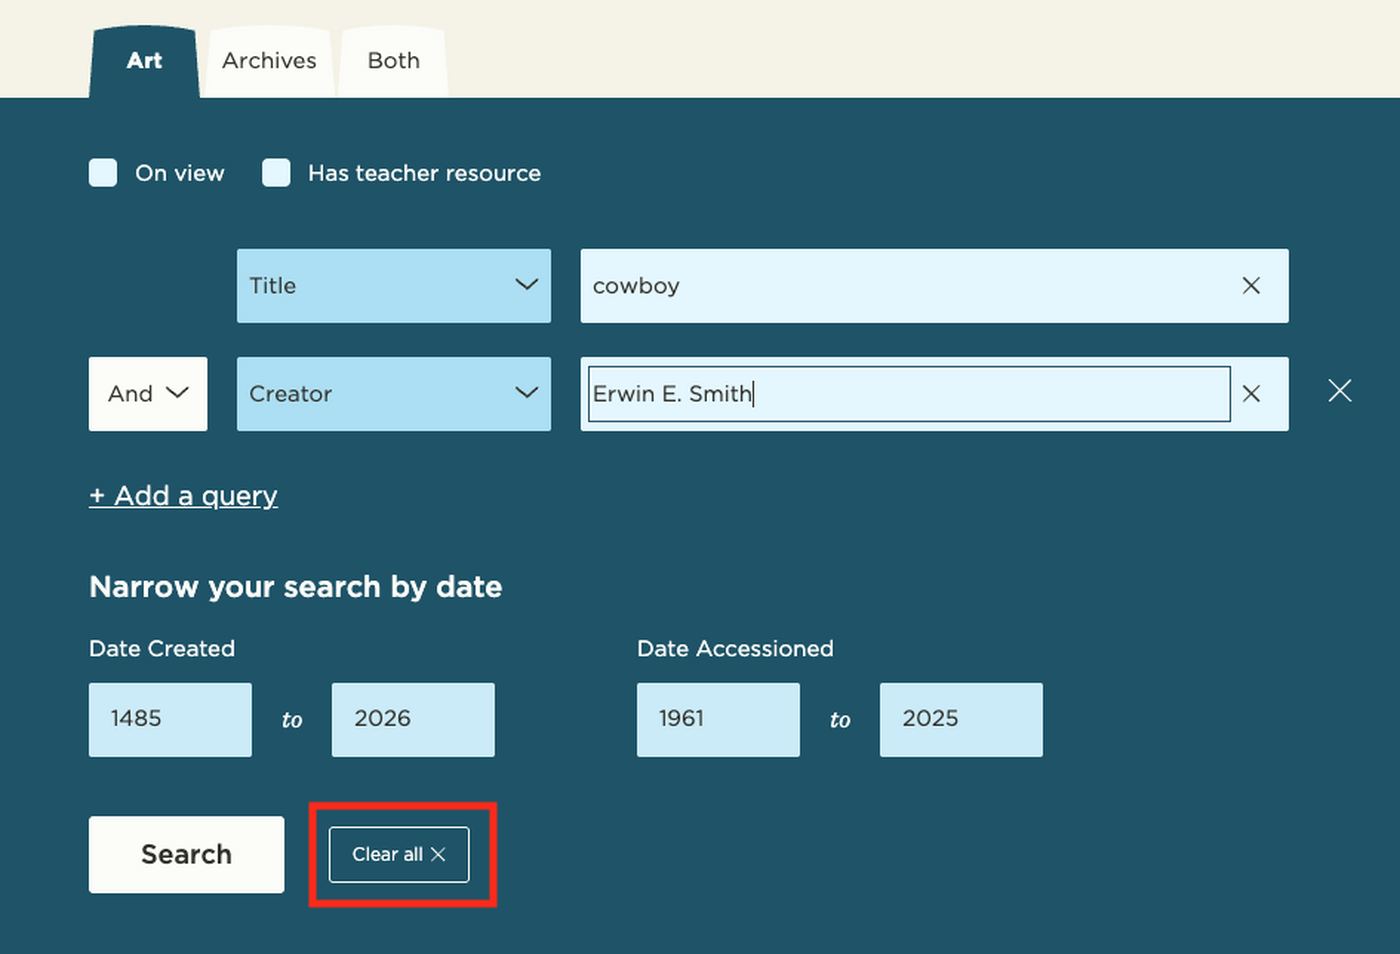Enable the On view checkbox

point(102,172)
